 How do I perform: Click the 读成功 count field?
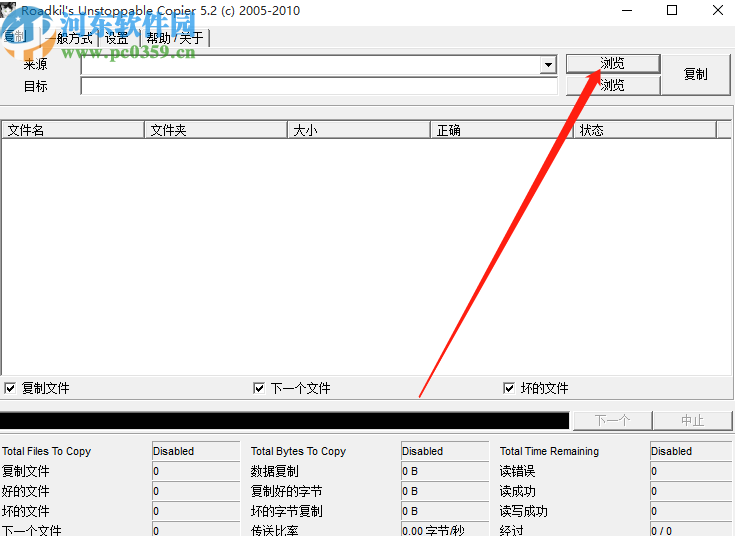tap(691, 491)
